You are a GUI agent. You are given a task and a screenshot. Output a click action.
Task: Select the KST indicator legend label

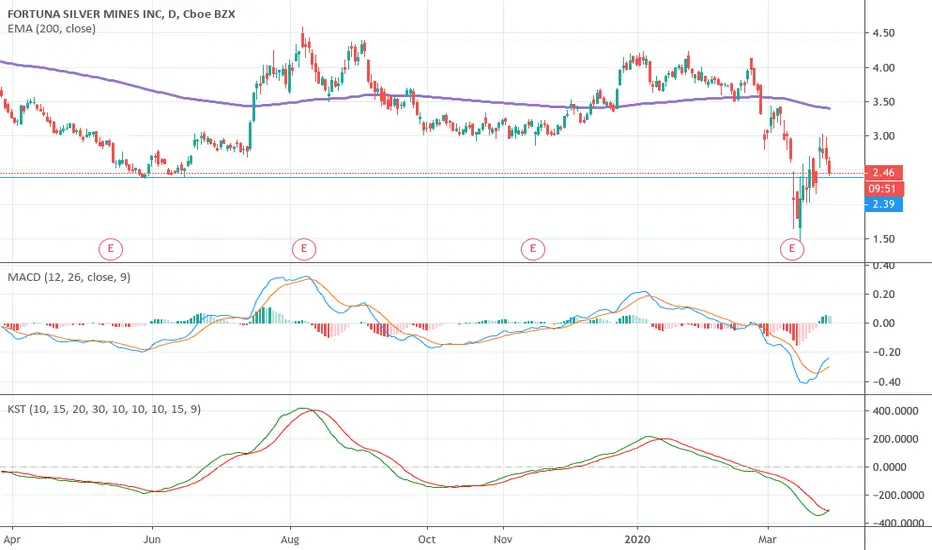(104, 409)
